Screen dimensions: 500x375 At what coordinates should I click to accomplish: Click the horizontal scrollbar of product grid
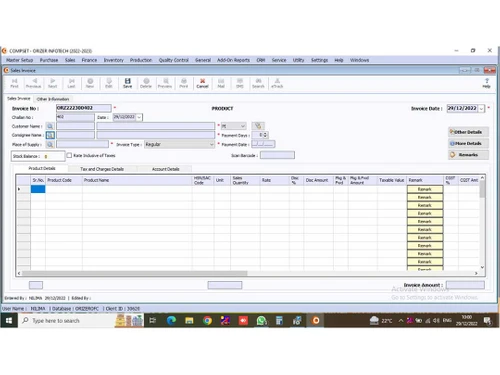point(135,273)
